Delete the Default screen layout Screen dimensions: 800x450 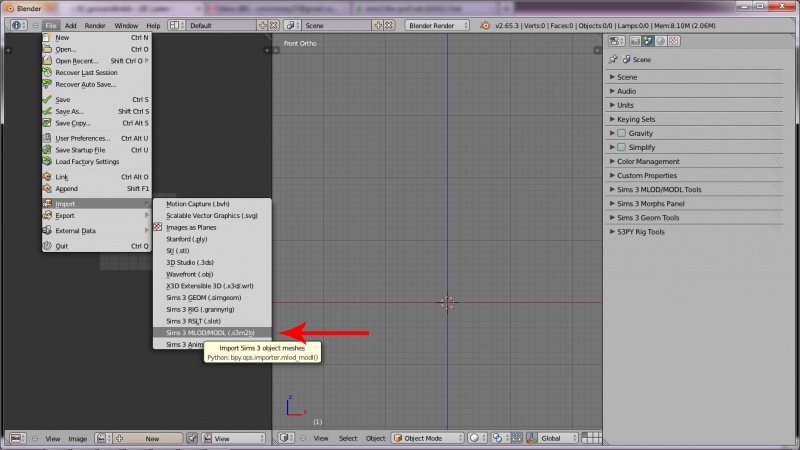tap(274, 25)
